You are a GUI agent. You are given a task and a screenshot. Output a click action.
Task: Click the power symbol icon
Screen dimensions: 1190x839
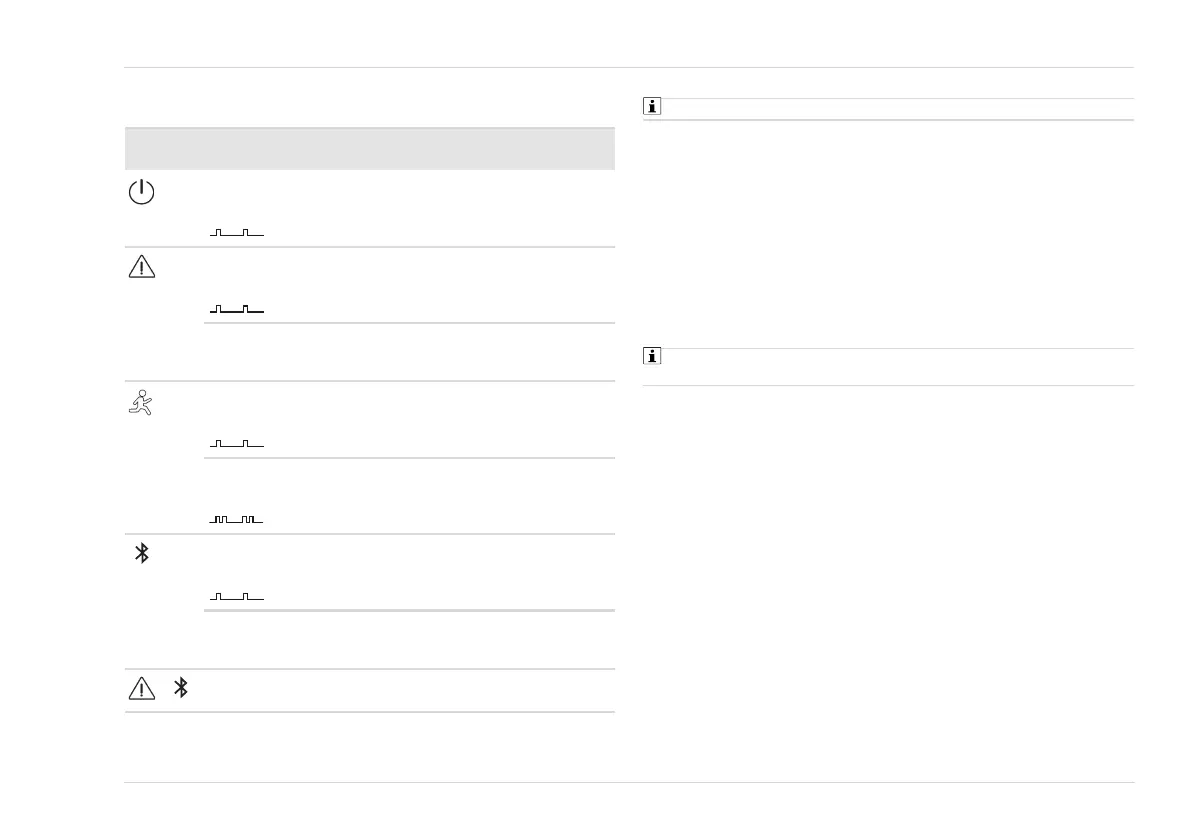tap(142, 193)
